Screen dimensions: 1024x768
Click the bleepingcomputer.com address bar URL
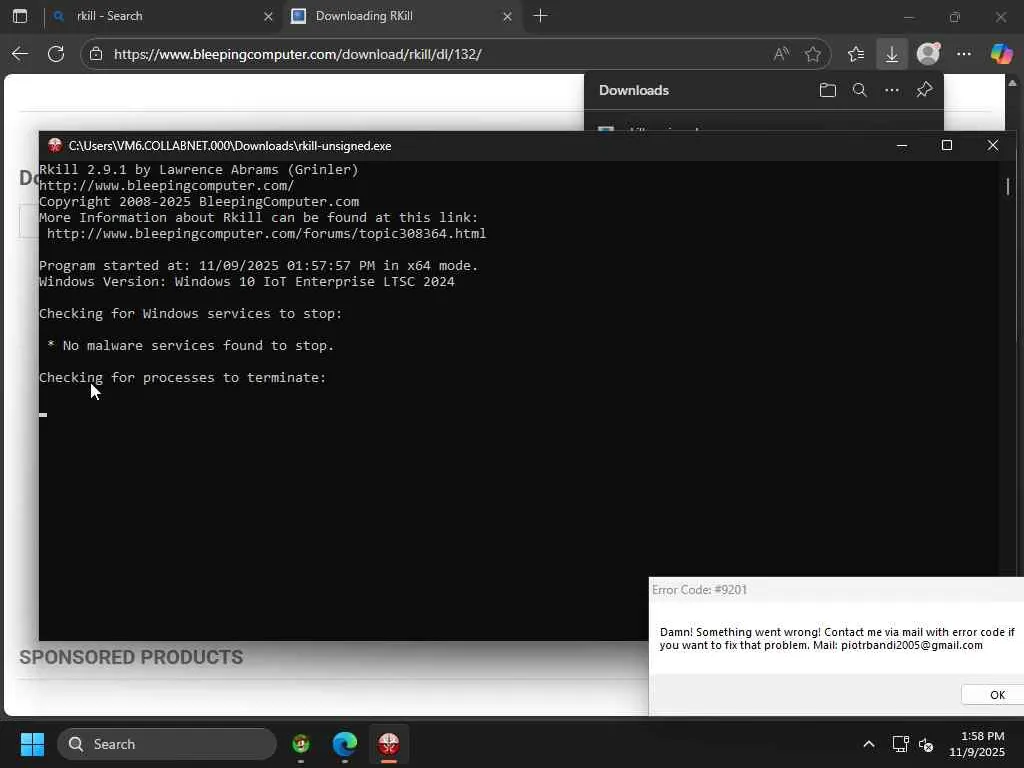pyautogui.click(x=297, y=54)
